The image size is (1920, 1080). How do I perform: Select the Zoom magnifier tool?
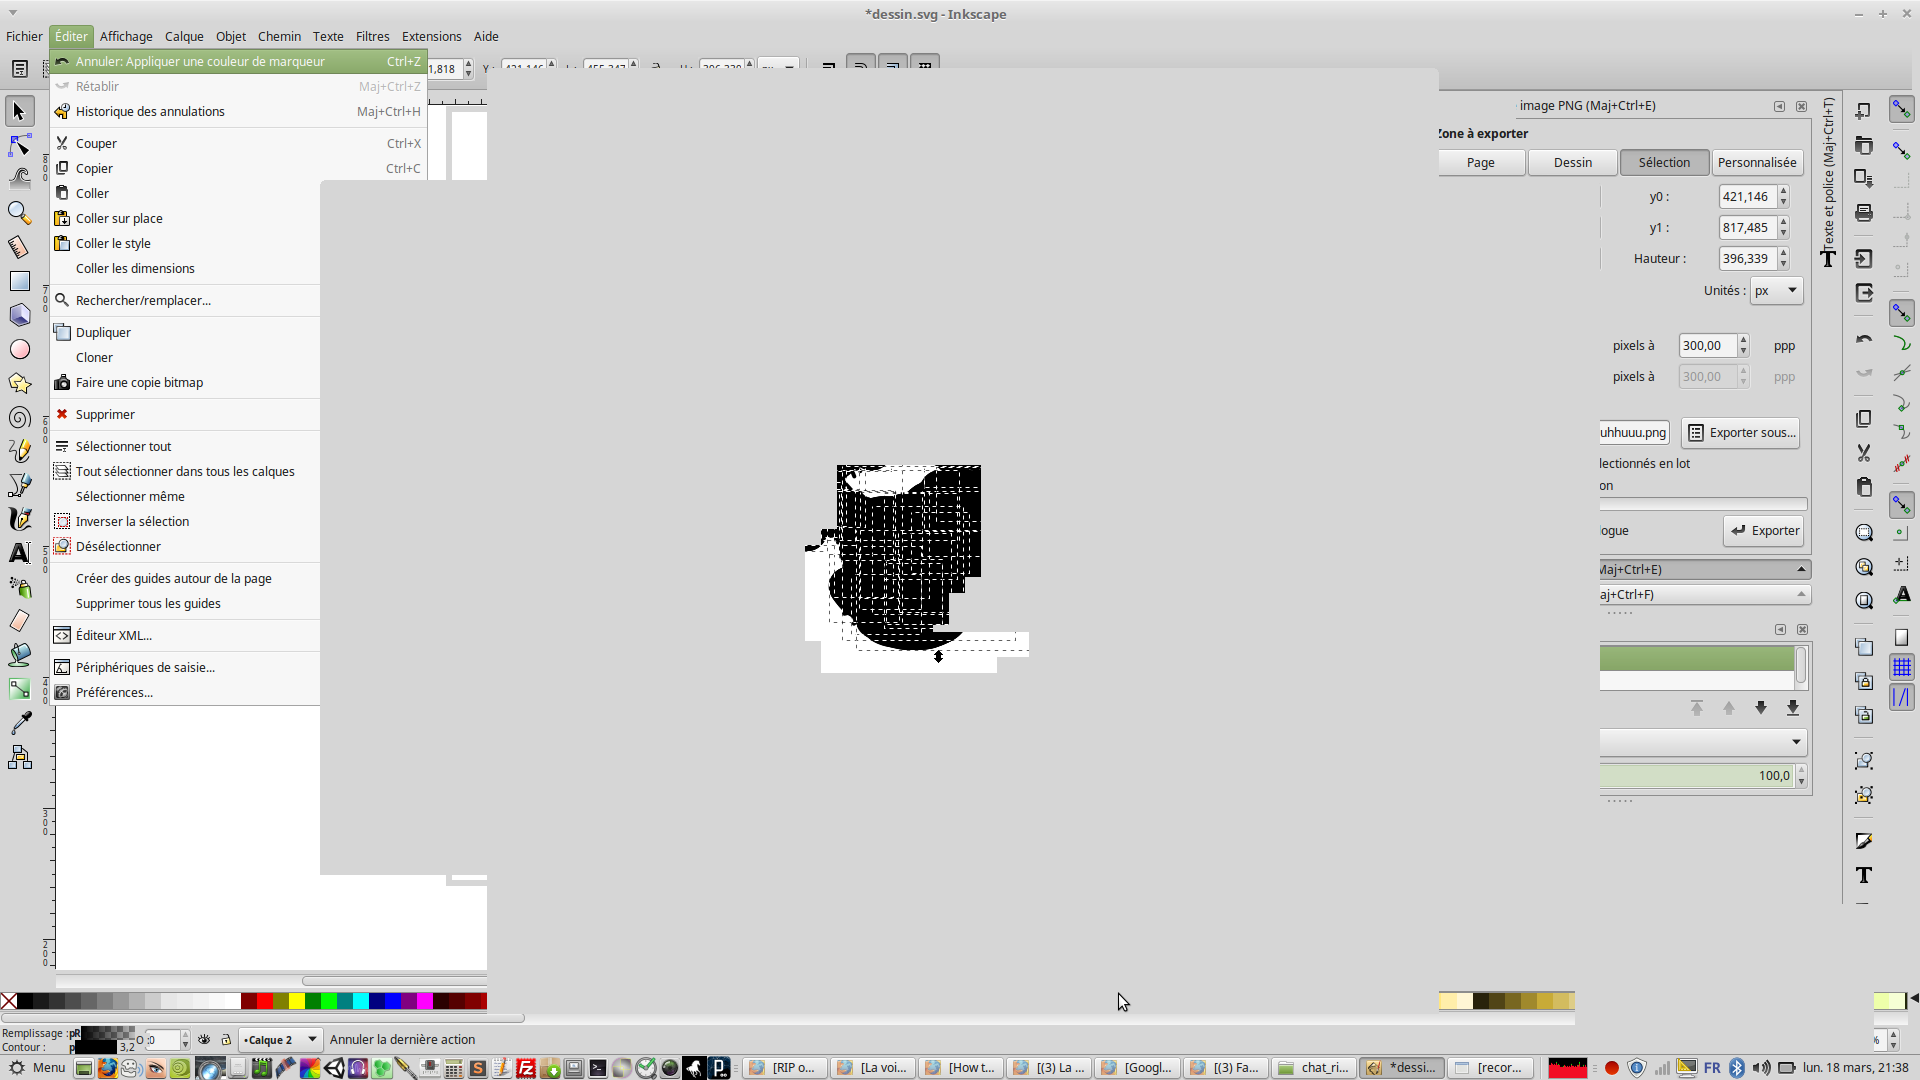pyautogui.click(x=19, y=213)
